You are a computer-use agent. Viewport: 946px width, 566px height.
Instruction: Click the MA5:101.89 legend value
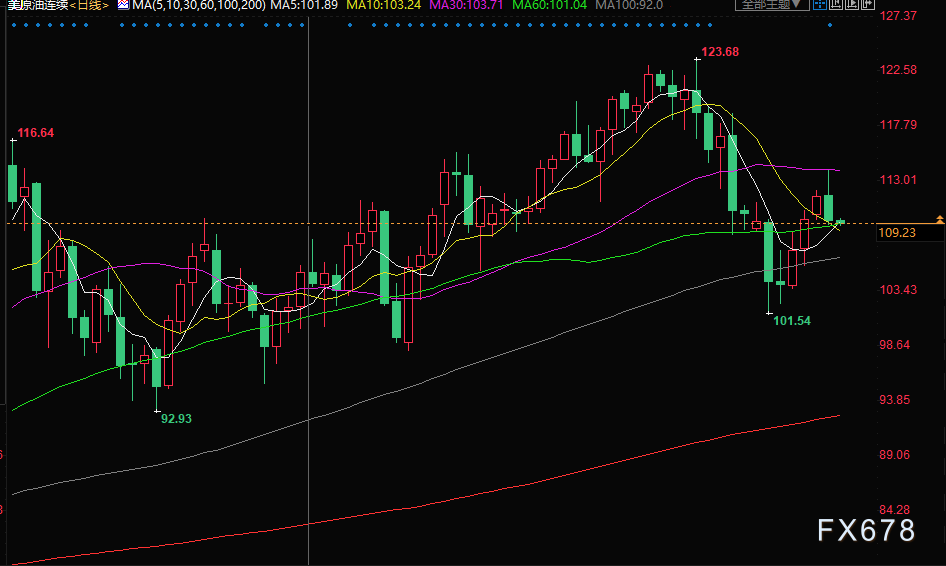(304, 5)
